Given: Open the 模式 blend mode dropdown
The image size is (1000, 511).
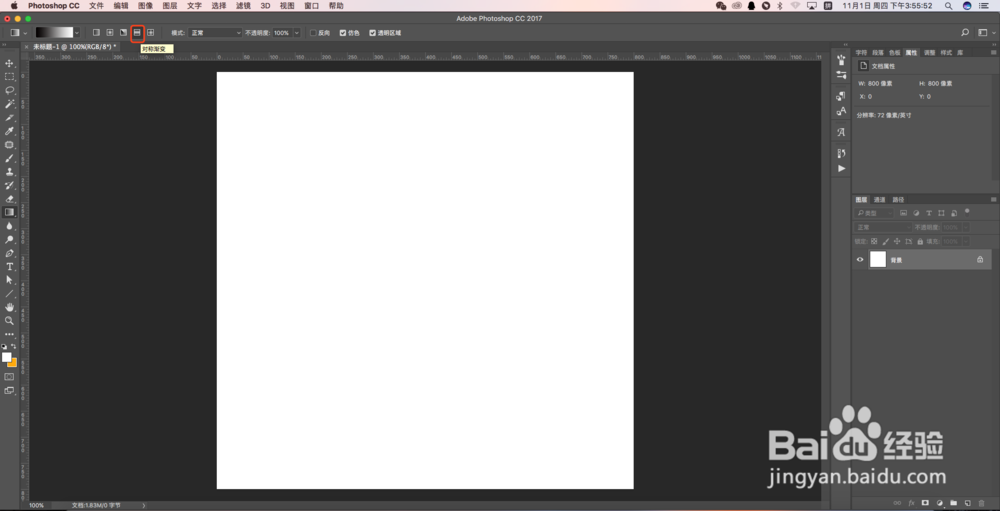Looking at the screenshot, I should pos(215,33).
